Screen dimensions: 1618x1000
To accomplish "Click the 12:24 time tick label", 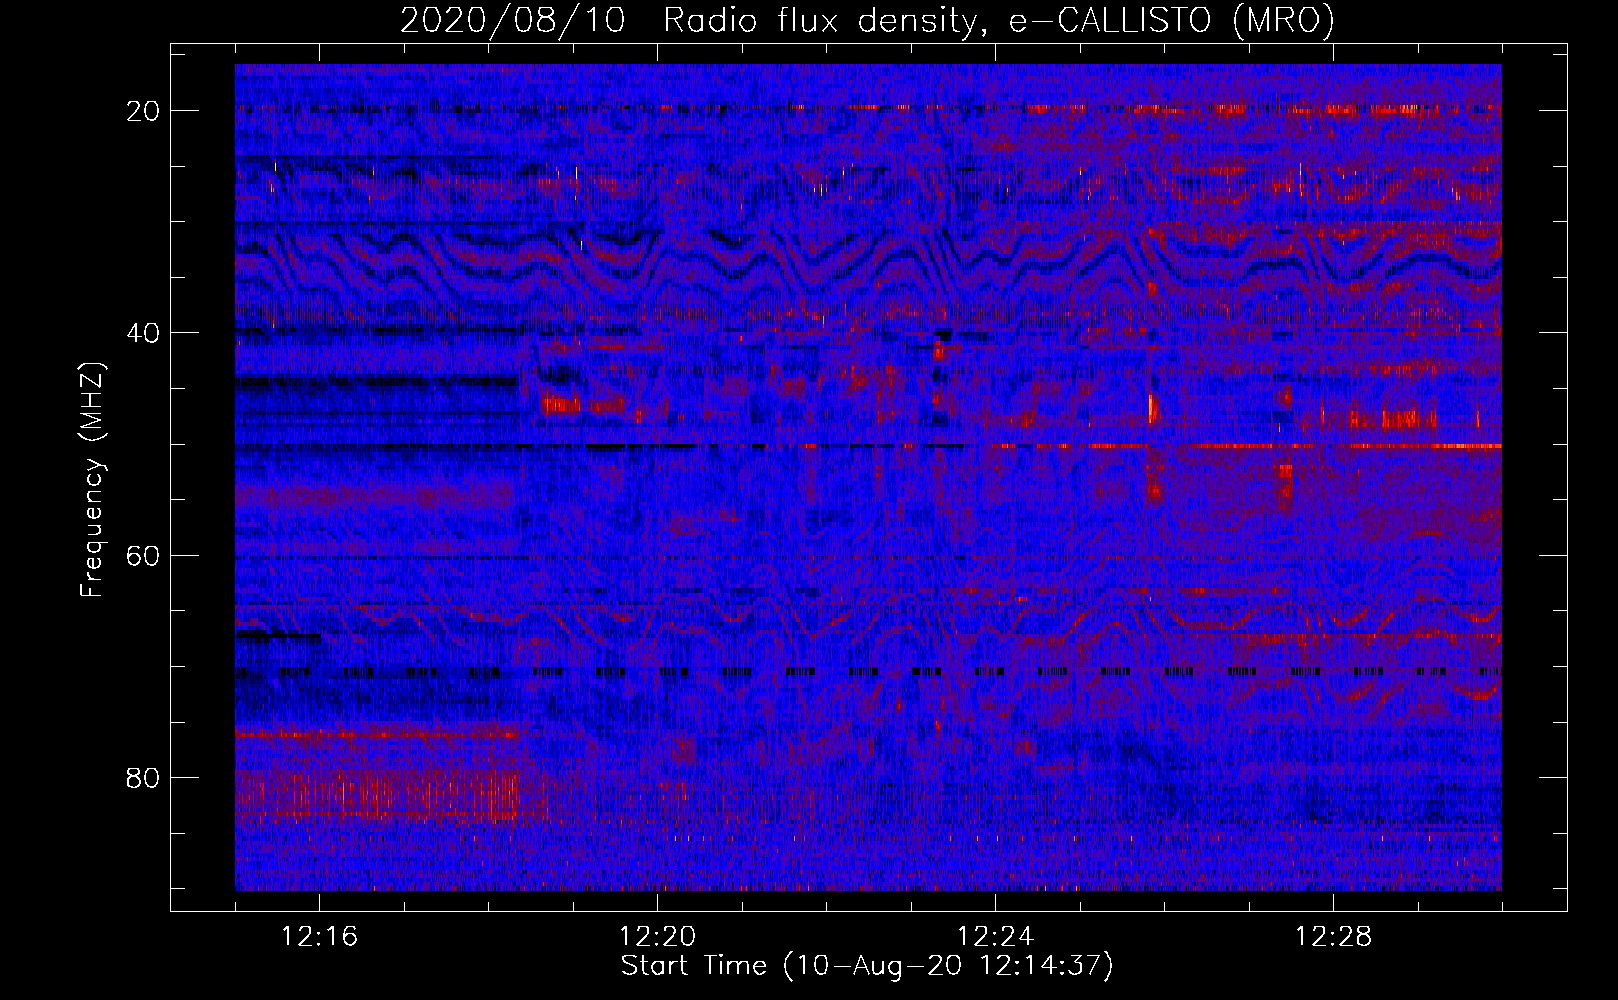I will tap(995, 937).
